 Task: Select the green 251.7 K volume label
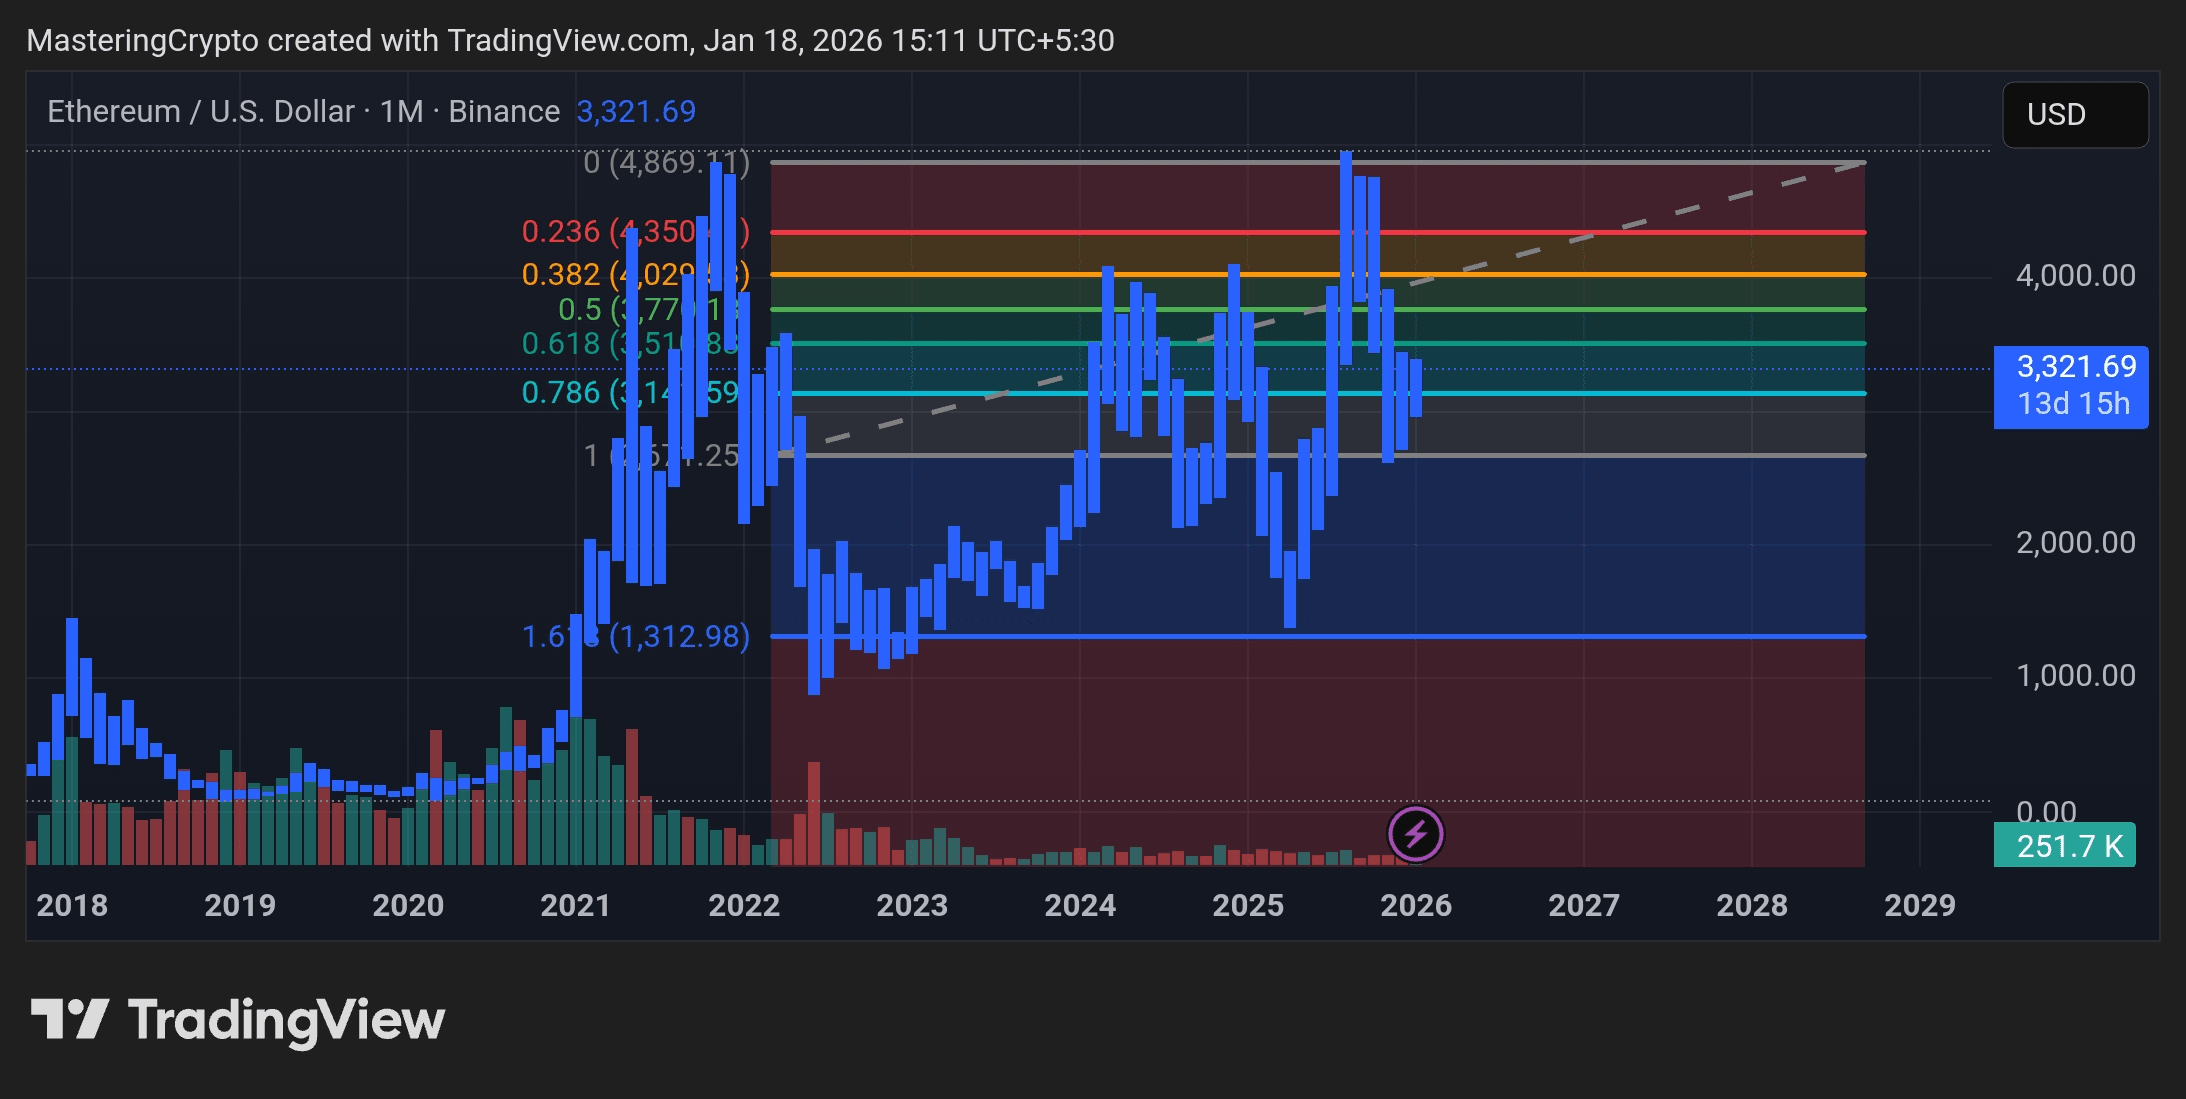[2064, 845]
